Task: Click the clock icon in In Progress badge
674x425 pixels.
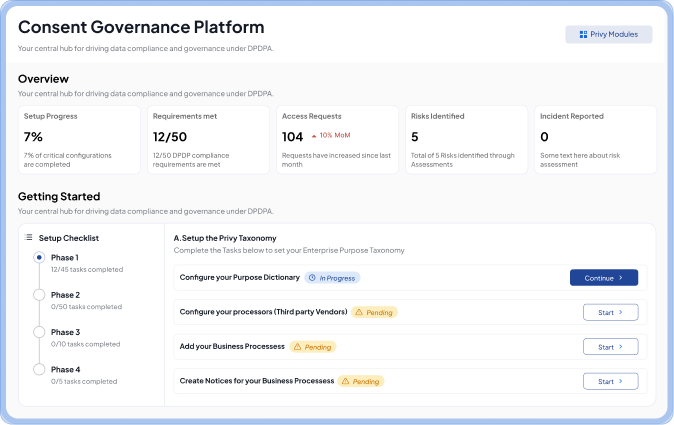Action: 312,278
